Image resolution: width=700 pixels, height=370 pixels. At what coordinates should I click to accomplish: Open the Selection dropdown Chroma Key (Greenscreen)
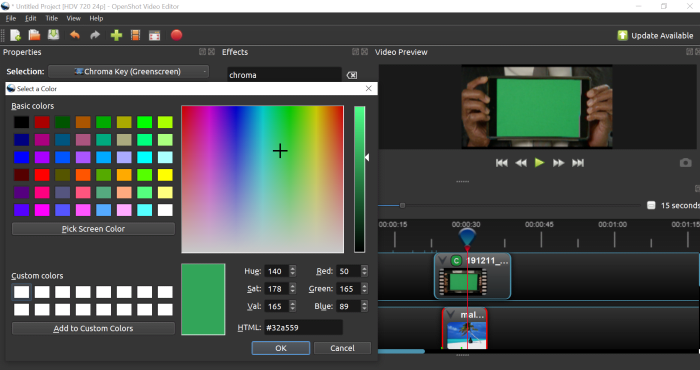click(128, 71)
